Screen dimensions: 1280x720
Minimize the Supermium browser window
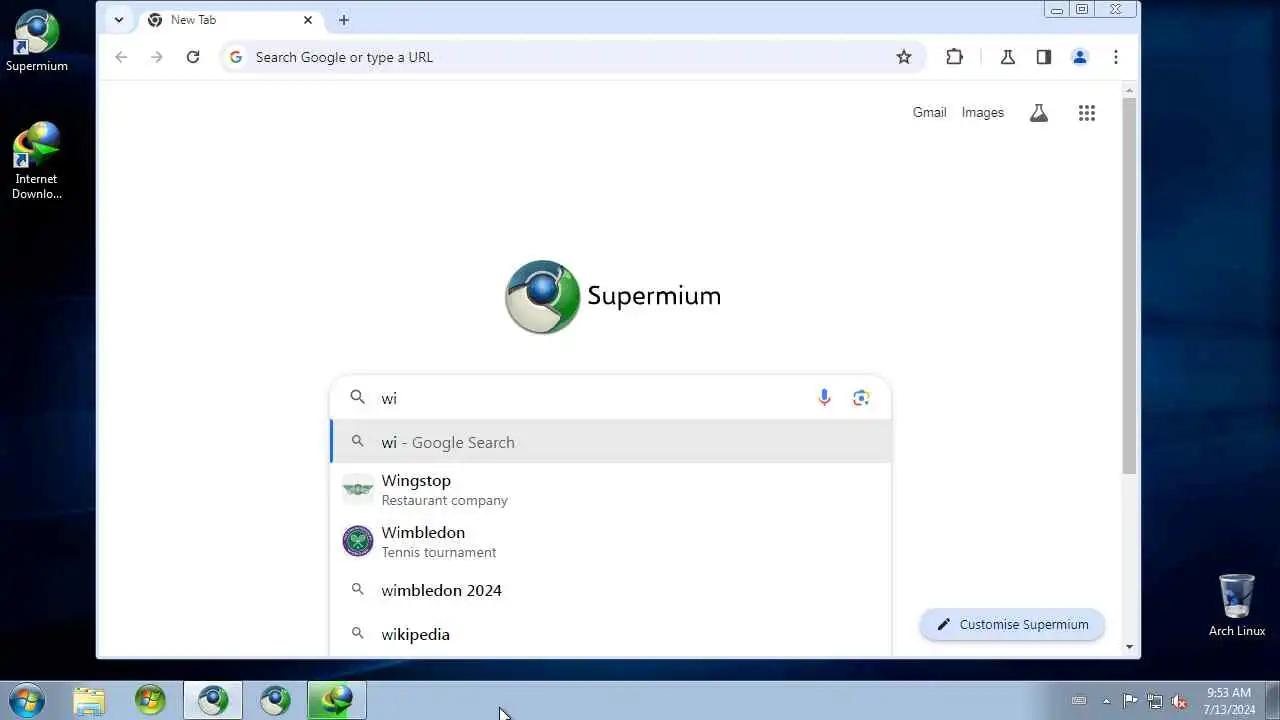pyautogui.click(x=1057, y=9)
